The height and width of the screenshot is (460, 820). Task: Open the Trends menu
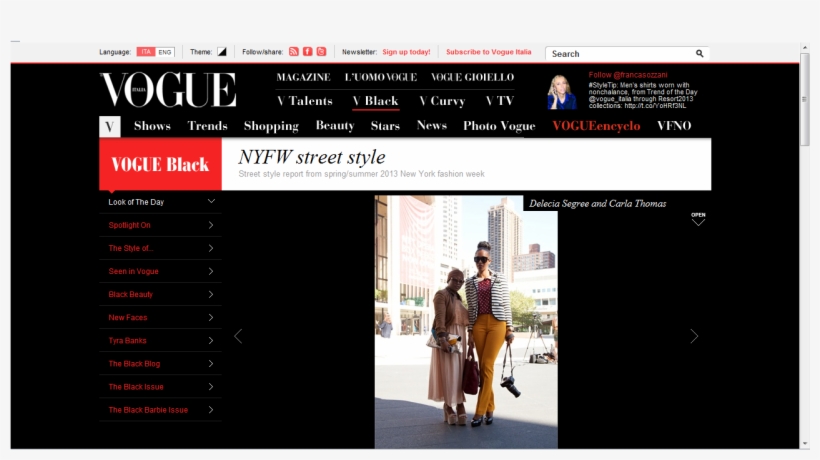pos(208,126)
